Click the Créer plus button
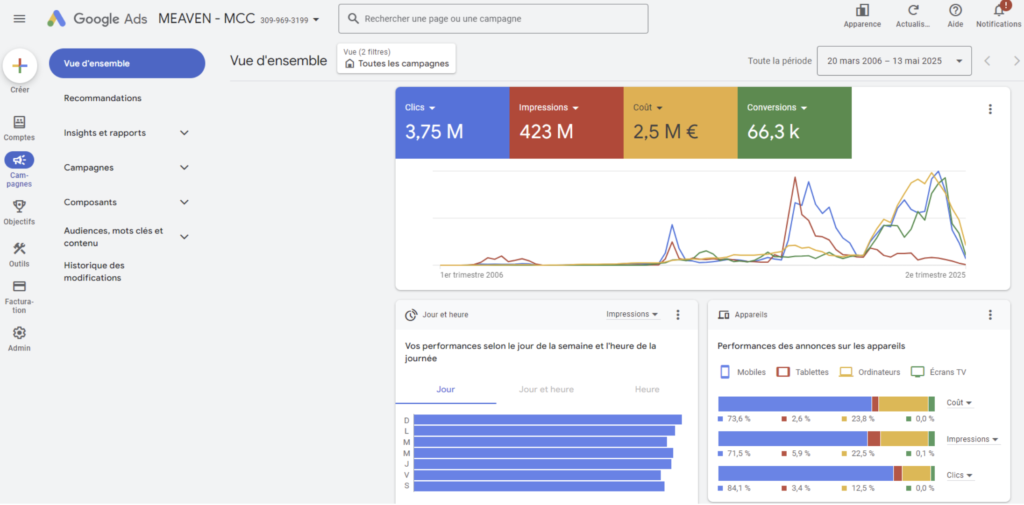The width and height of the screenshot is (1024, 505). pyautogui.click(x=20, y=66)
